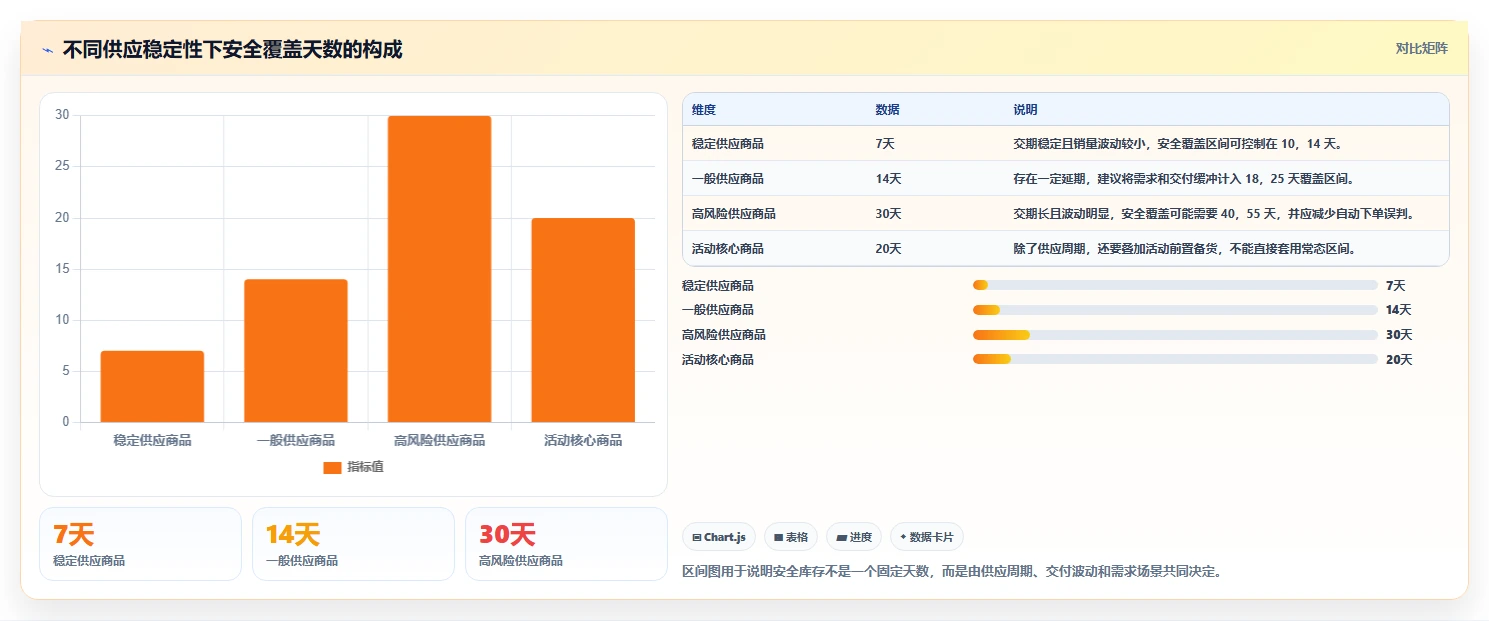Select the Chart.js tag

(x=718, y=537)
